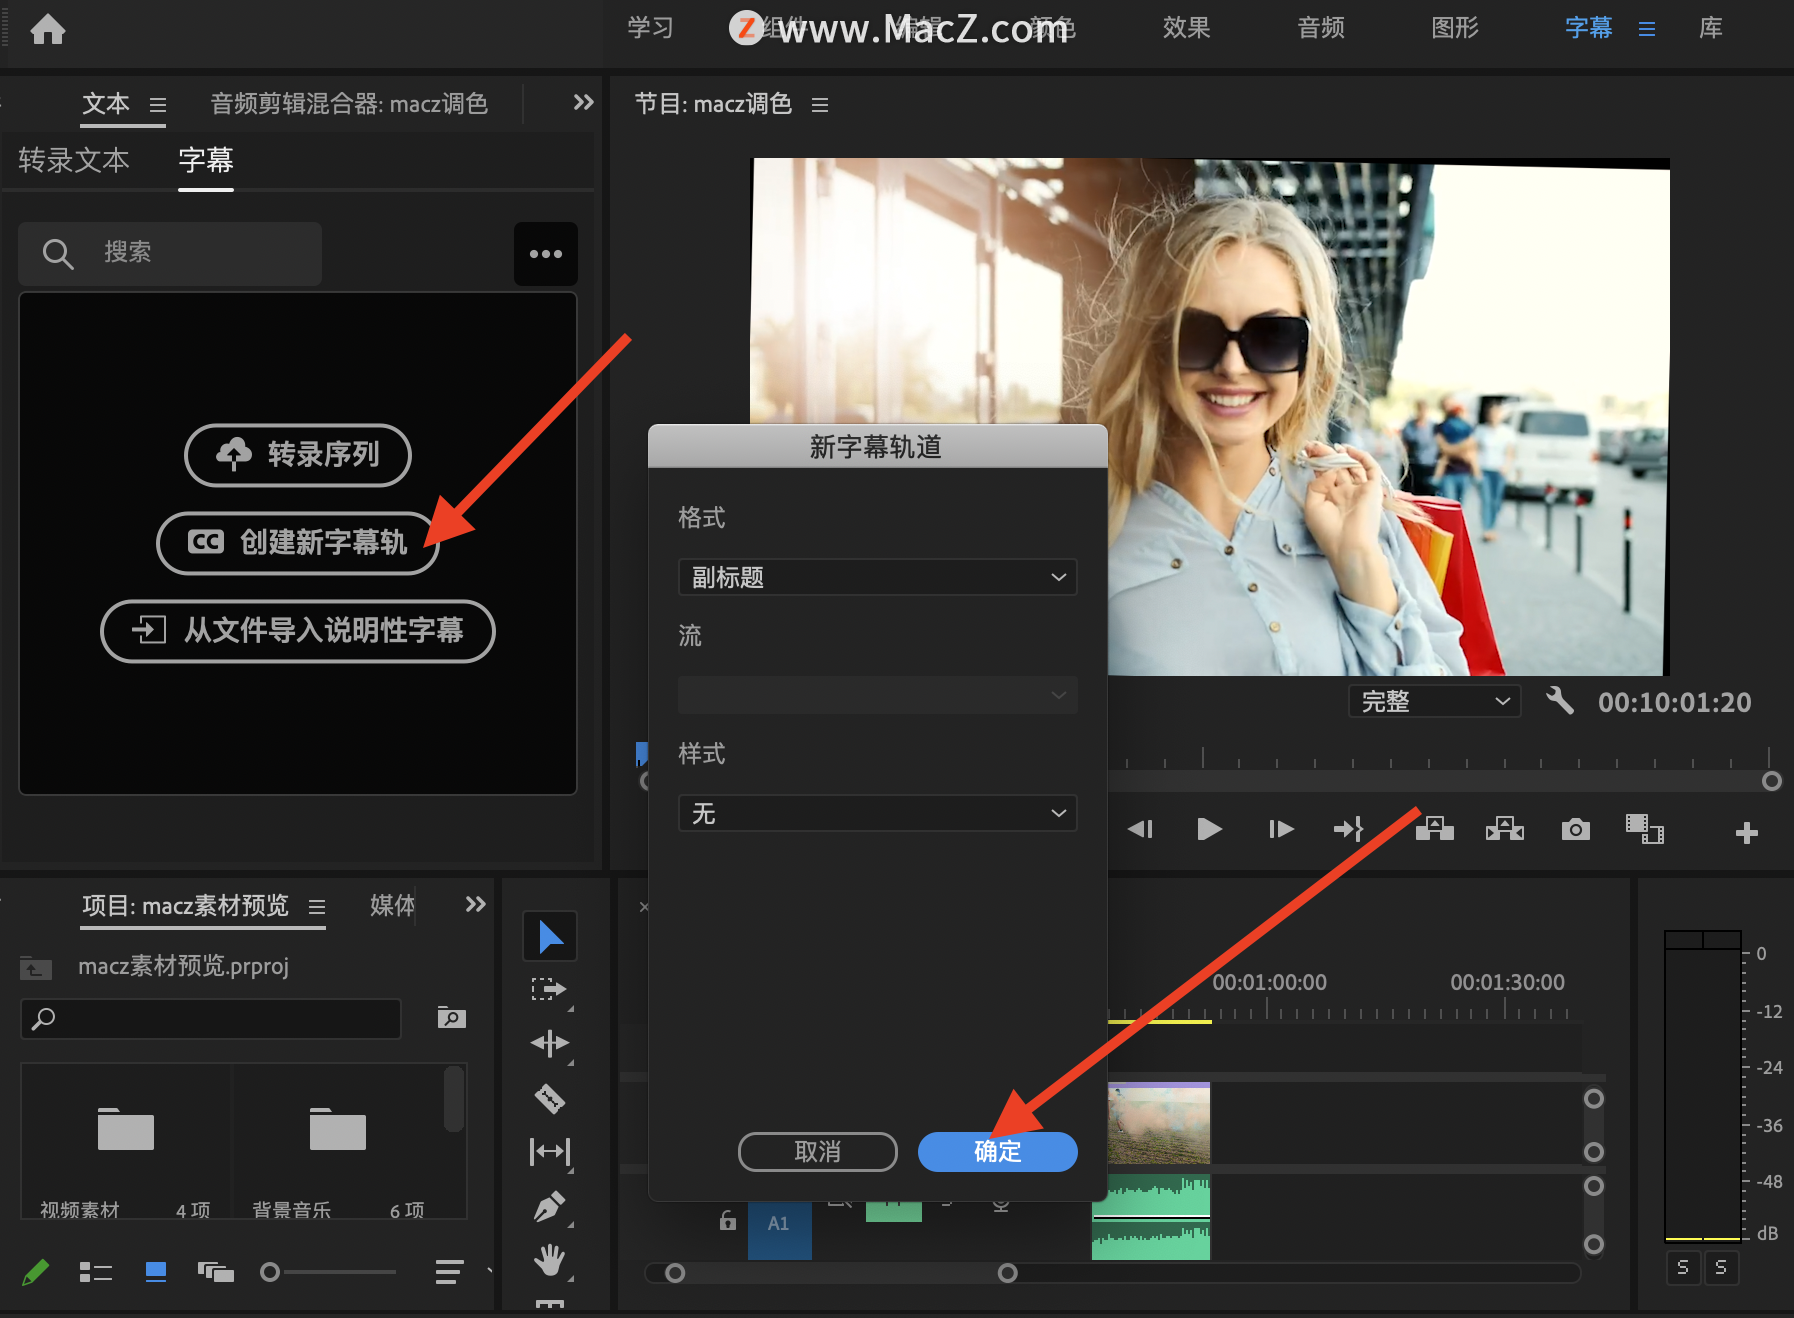Image resolution: width=1794 pixels, height=1318 pixels.
Task: Open the 完整 playback resolution dropdown
Action: [x=1434, y=701]
